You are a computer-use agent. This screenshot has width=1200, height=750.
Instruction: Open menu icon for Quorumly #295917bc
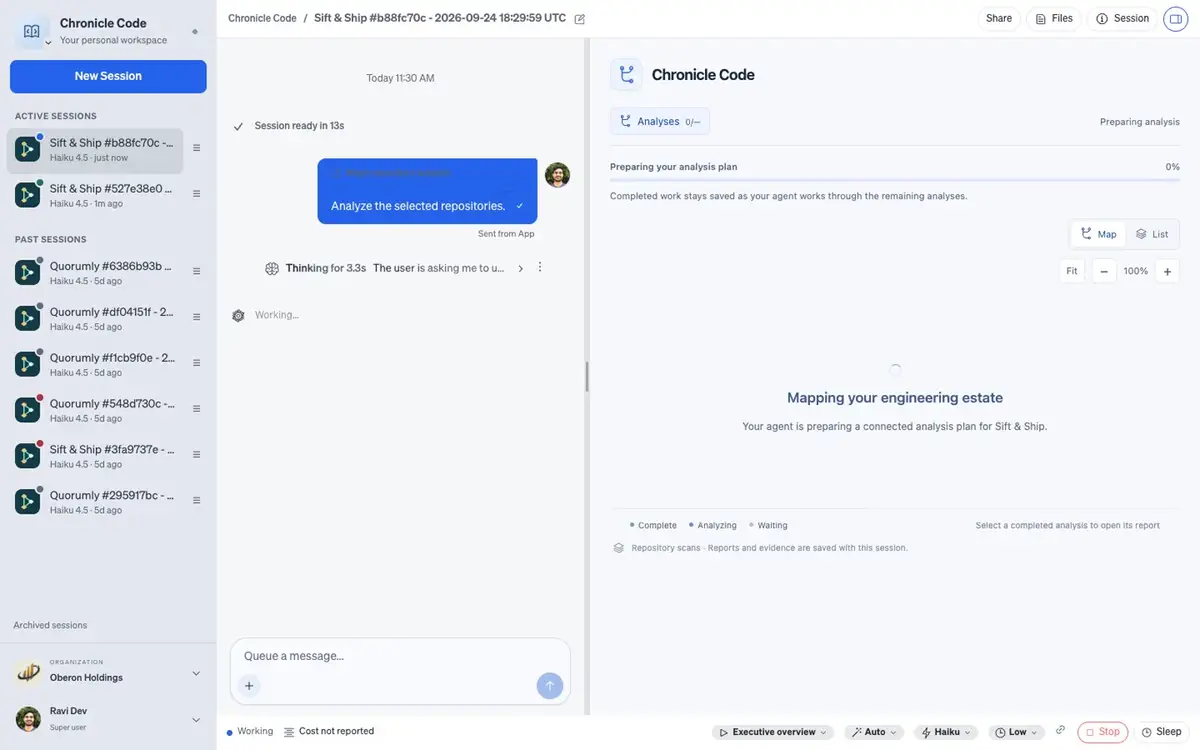point(197,500)
